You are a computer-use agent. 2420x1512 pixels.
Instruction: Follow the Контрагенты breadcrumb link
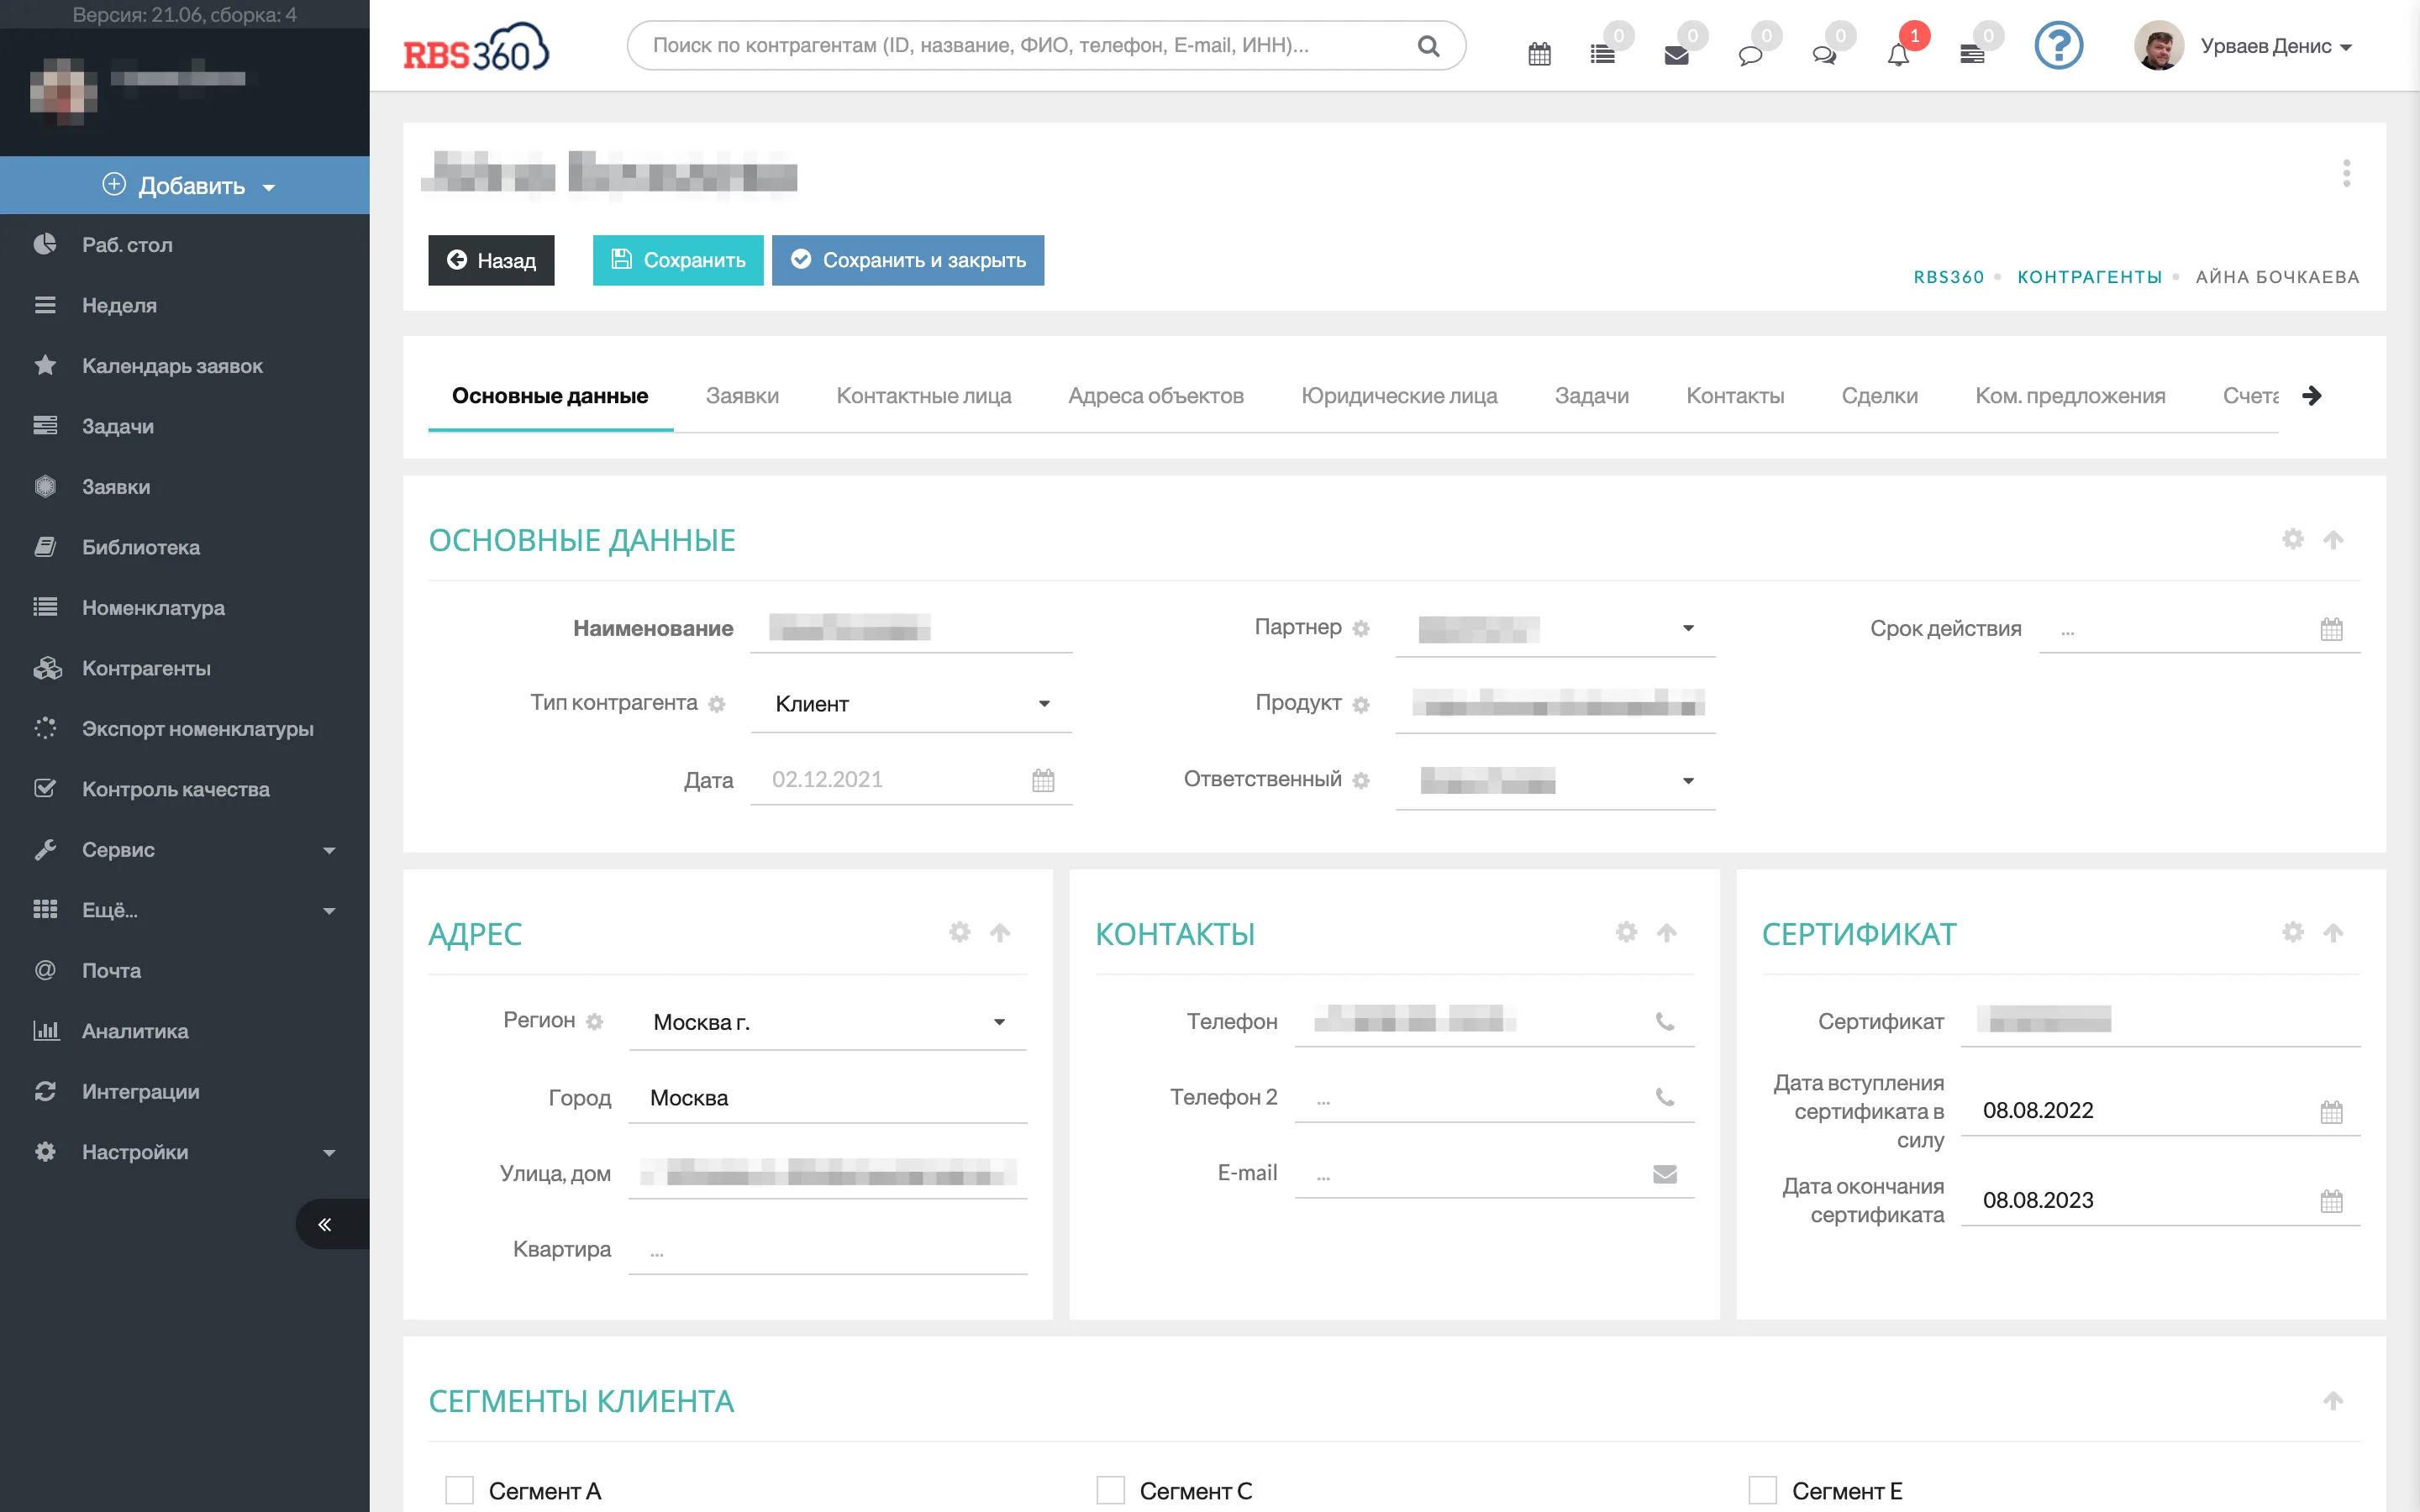[2089, 277]
